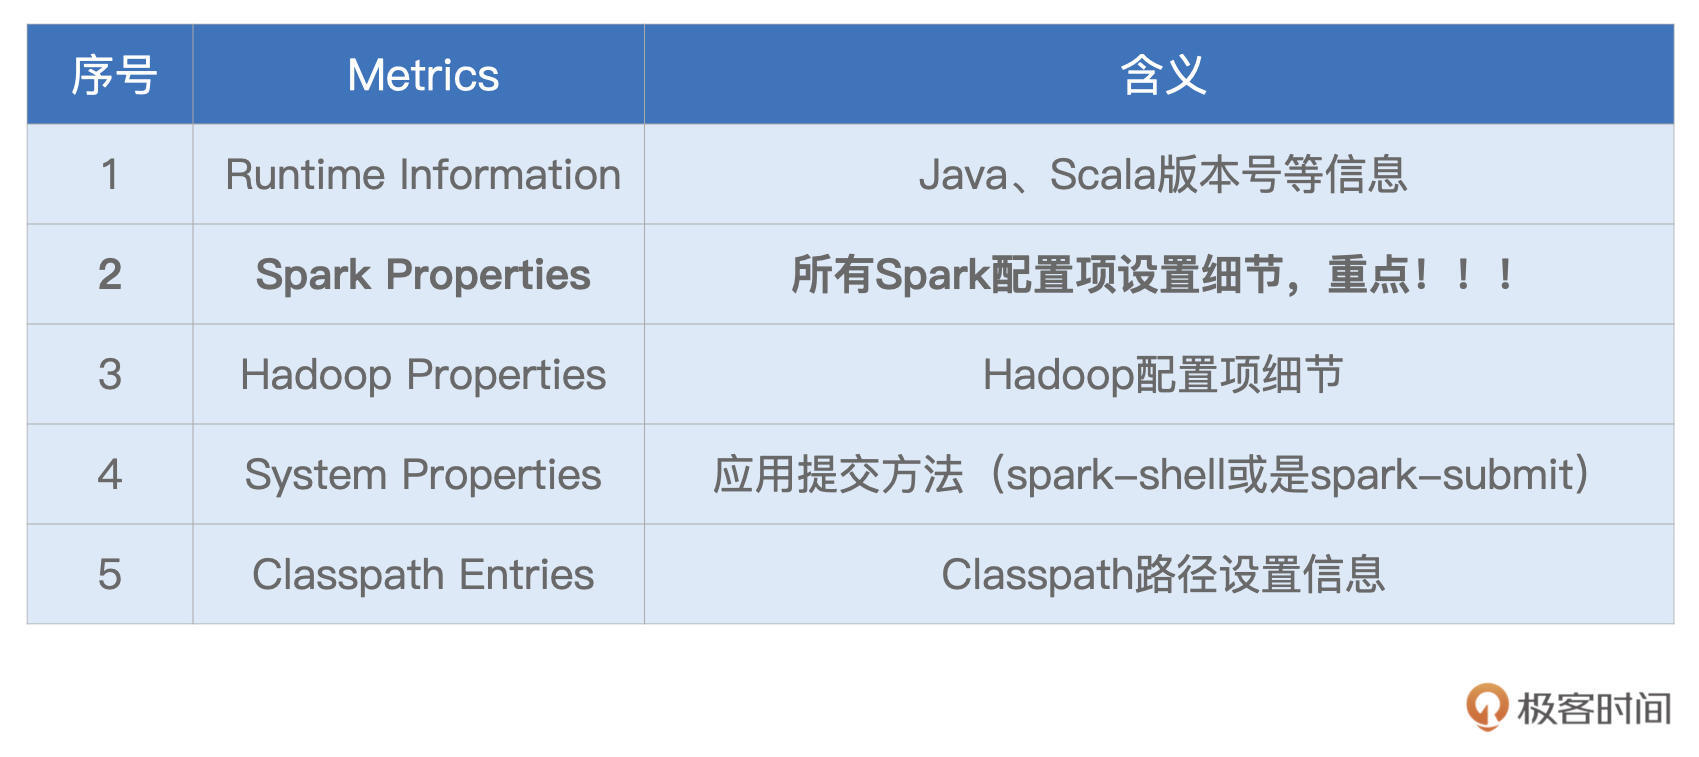Click row number 5 cell
This screenshot has height=757, width=1699.
[x=110, y=575]
